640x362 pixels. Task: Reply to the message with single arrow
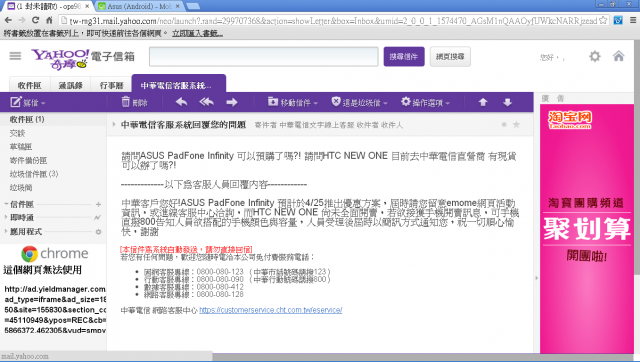[181, 102]
